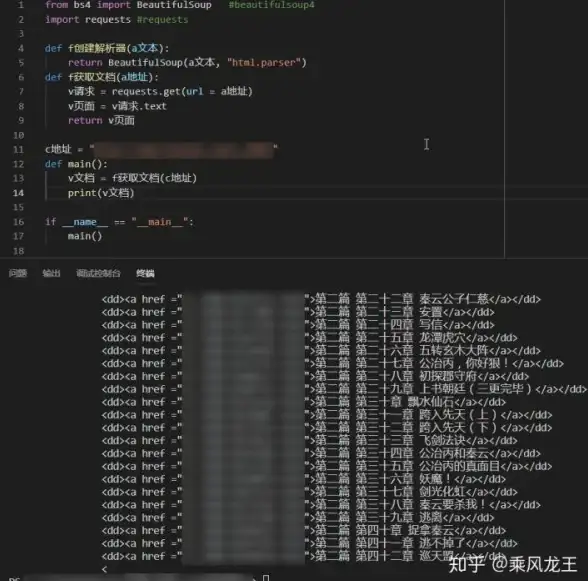Image resolution: width=588 pixels, height=581 pixels.
Task: Click terminal row 第三十六章 妖魔！
Action: [x=304, y=479]
